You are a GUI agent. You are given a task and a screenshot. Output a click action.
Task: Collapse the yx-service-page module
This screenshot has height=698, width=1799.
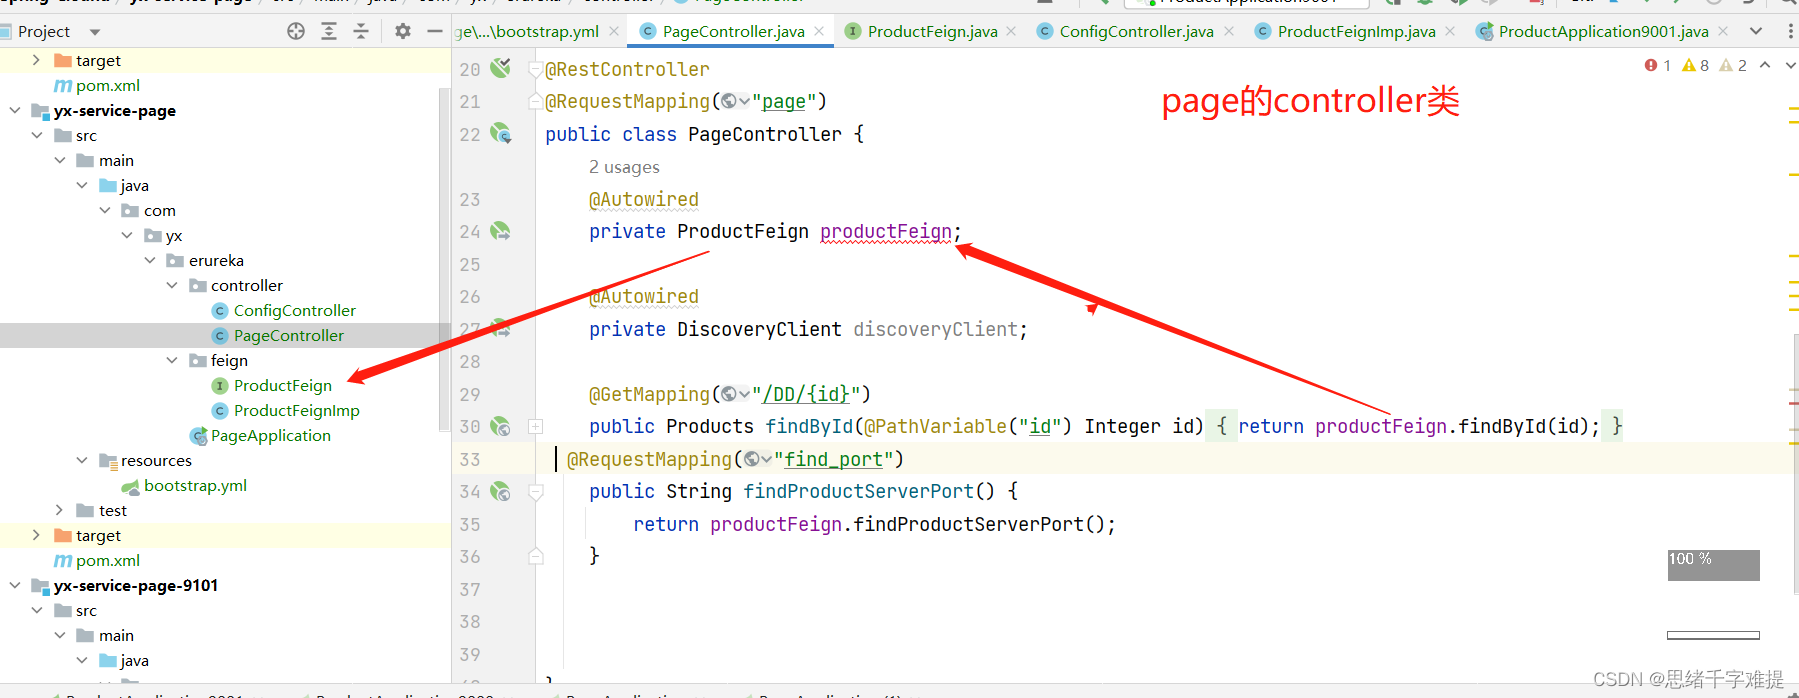(14, 110)
